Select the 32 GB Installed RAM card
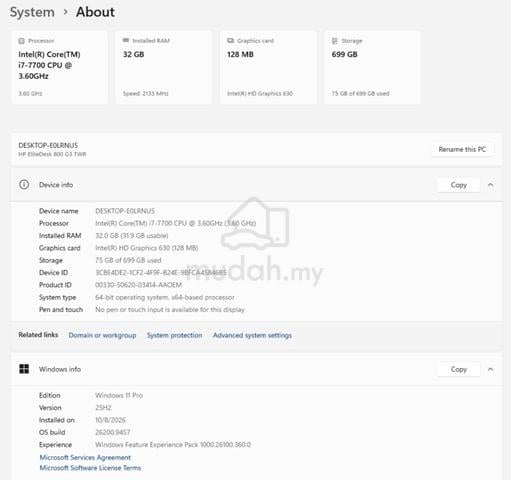511x480 pixels. (164, 67)
